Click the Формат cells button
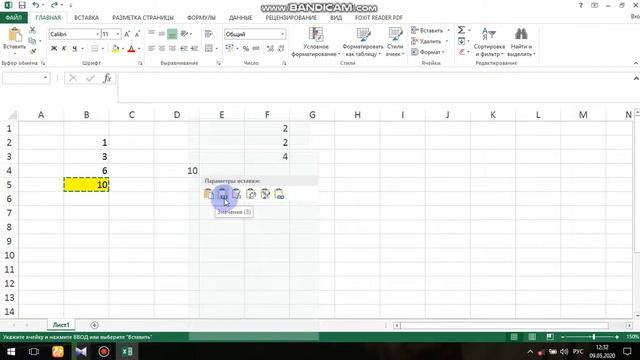This screenshot has width=640, height=360. [427, 52]
